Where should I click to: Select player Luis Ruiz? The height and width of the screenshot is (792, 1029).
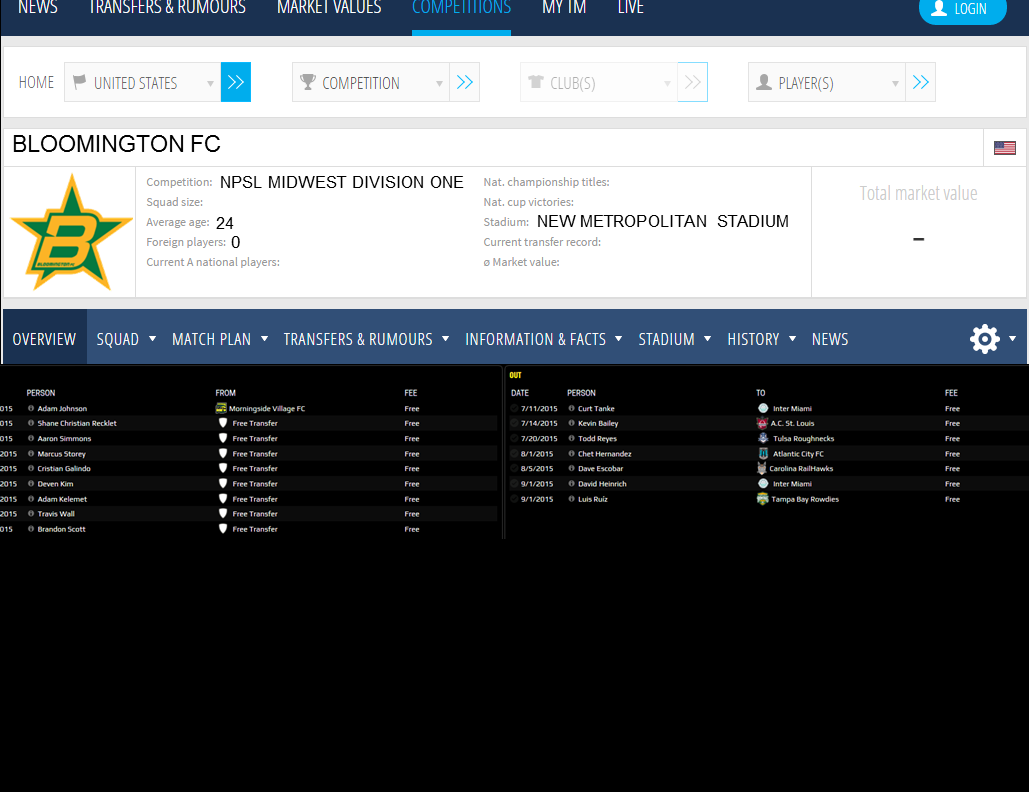click(x=593, y=499)
